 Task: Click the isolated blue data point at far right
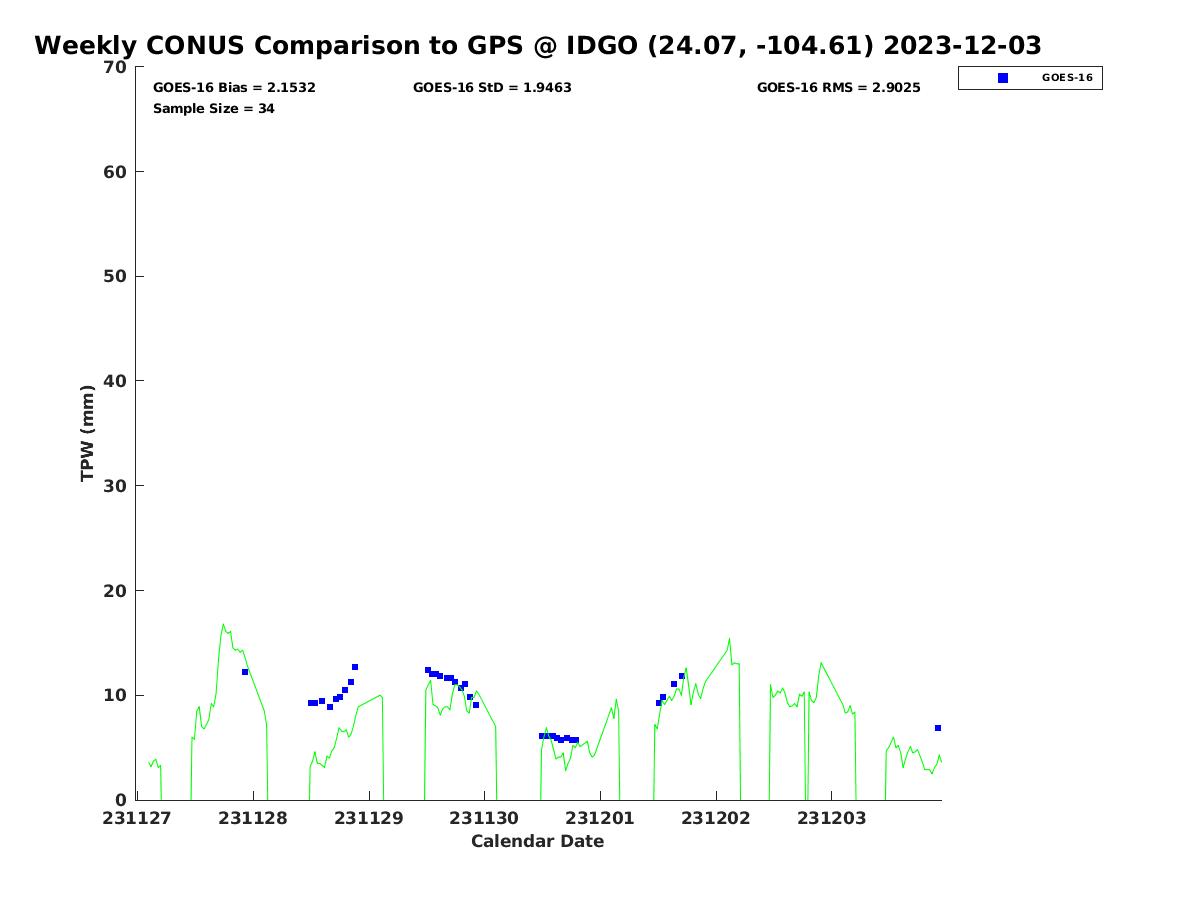(x=938, y=728)
